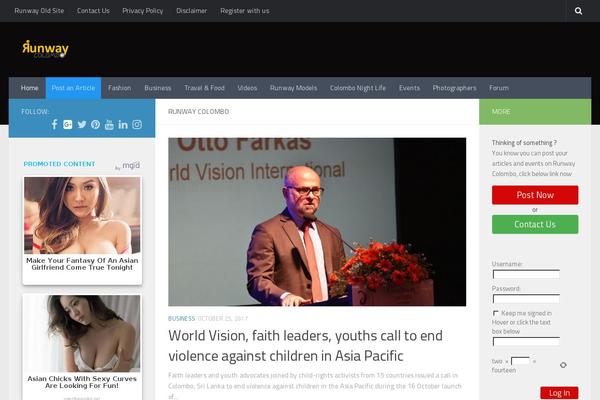Visit the Runway Old Site link
The height and width of the screenshot is (400, 600).
39,11
